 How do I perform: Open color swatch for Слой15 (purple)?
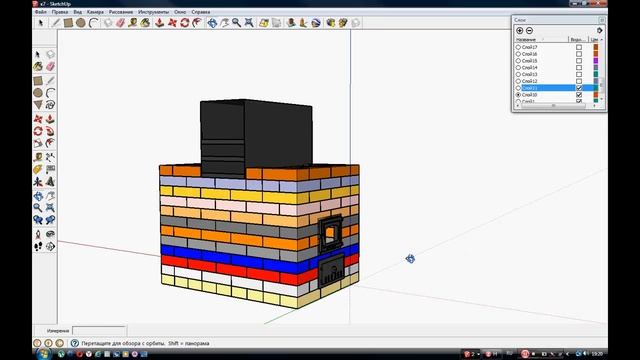pos(596,61)
